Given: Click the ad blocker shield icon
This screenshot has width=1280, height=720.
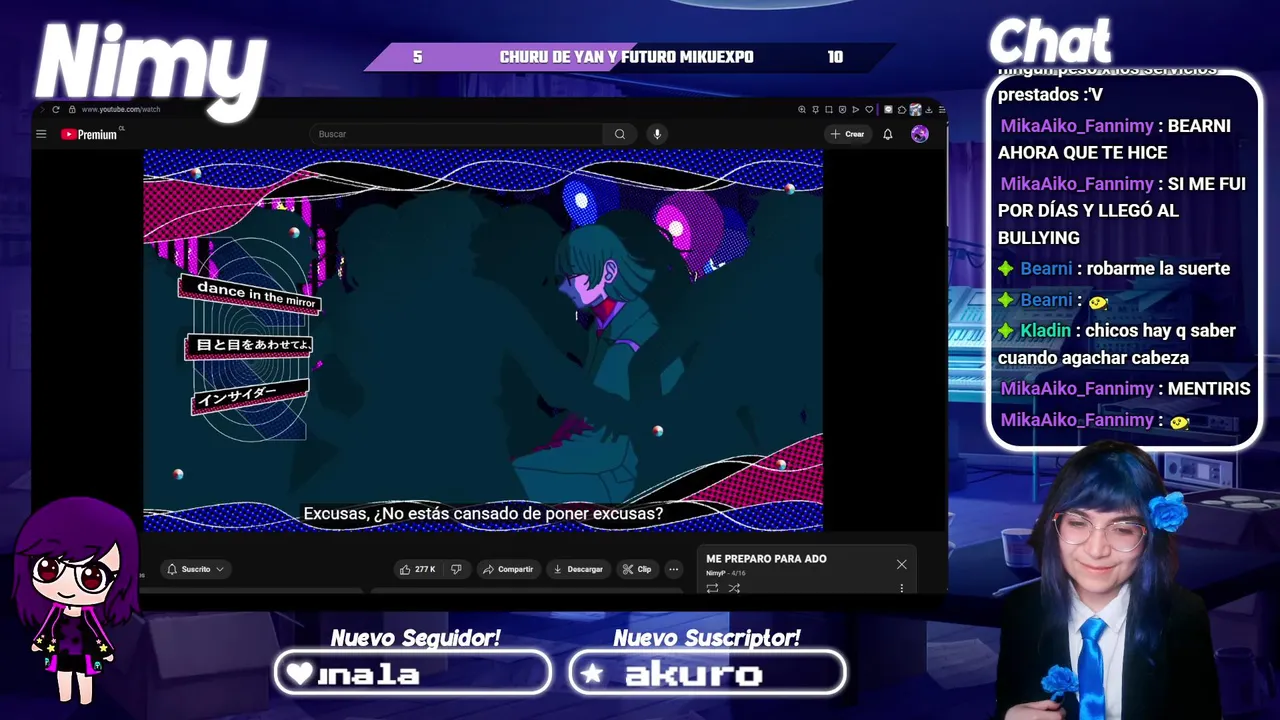Looking at the screenshot, I should 842,109.
